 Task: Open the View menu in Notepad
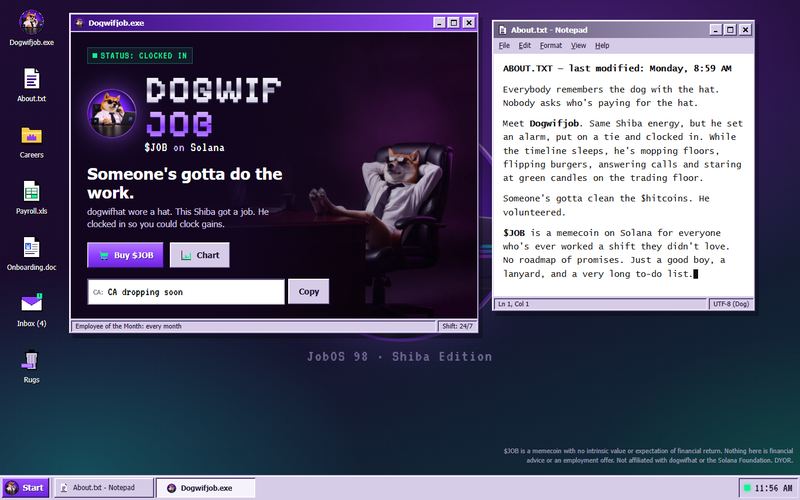(x=578, y=45)
